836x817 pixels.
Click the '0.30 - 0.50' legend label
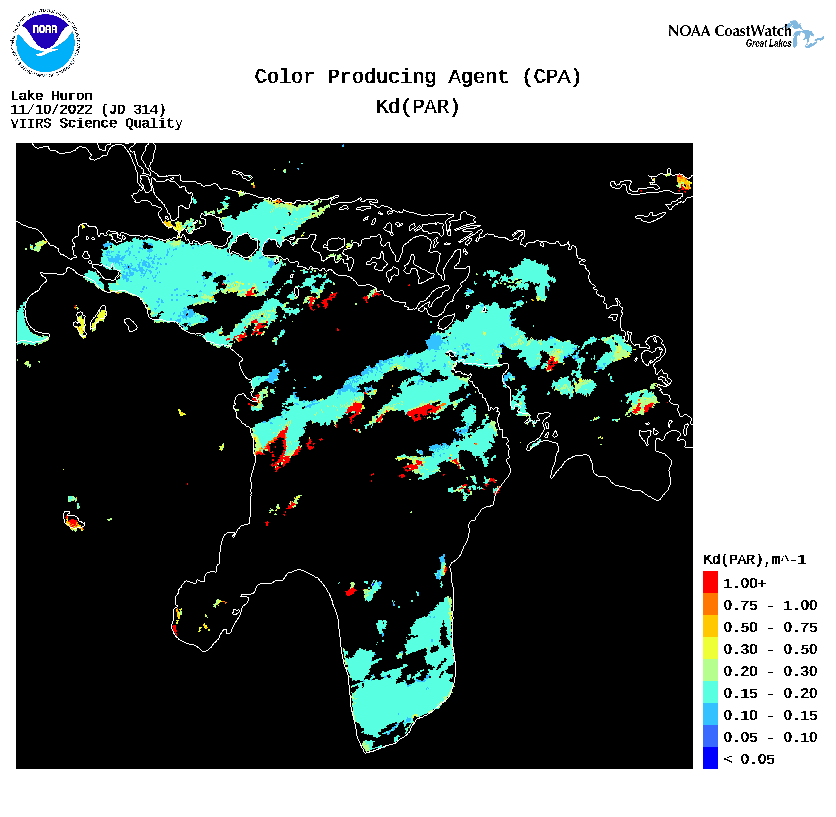pos(770,649)
